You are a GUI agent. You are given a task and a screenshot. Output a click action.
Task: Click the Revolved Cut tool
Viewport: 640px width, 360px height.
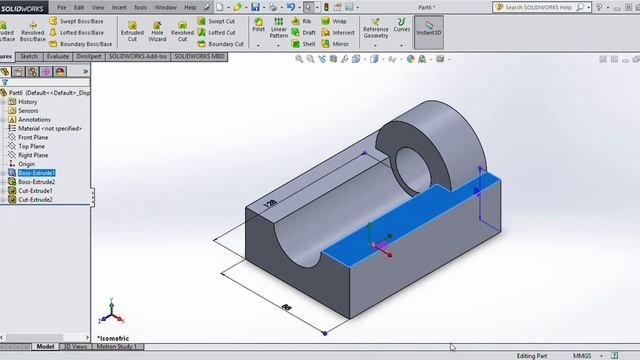(182, 32)
